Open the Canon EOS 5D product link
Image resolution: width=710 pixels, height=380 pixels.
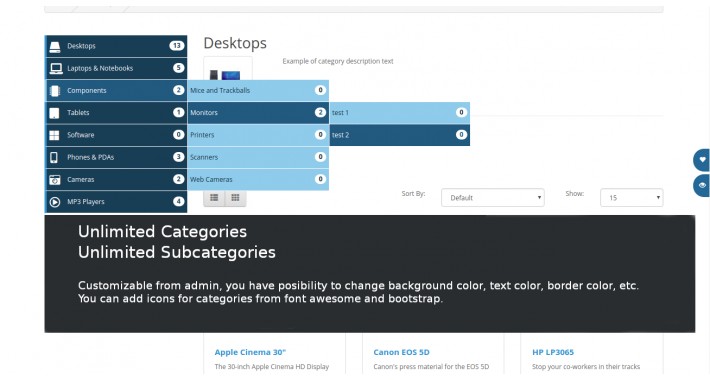click(x=401, y=352)
